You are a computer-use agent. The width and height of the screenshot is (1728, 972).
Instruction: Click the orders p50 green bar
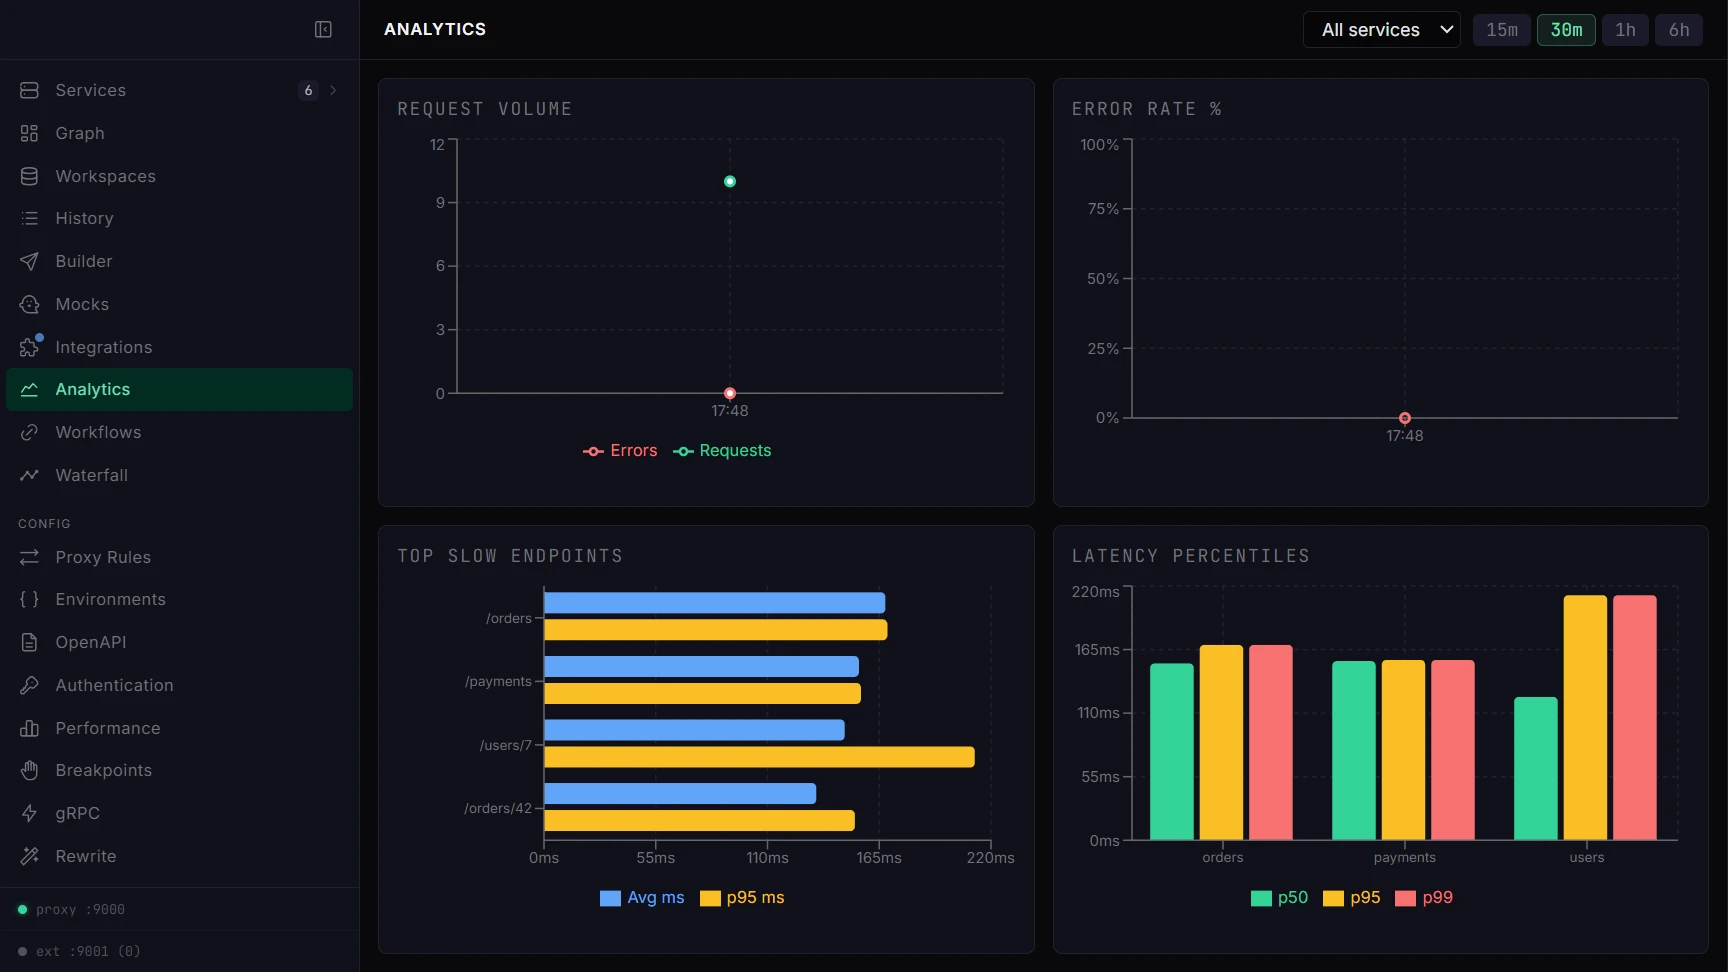pyautogui.click(x=1172, y=751)
